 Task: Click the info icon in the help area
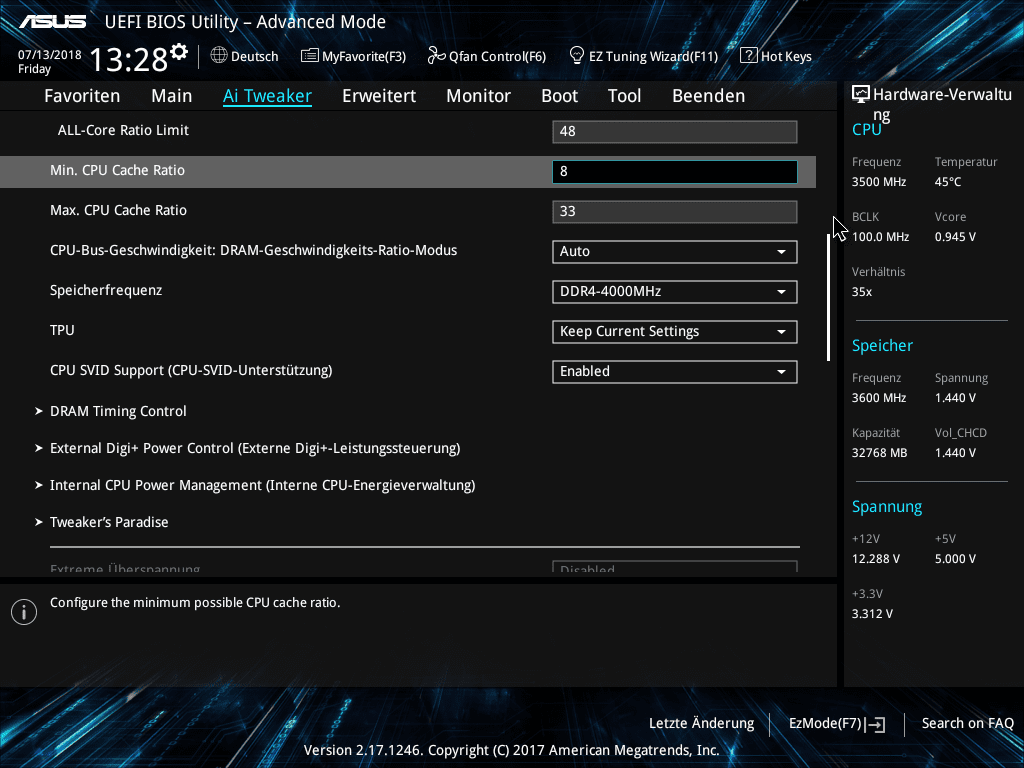(x=24, y=612)
